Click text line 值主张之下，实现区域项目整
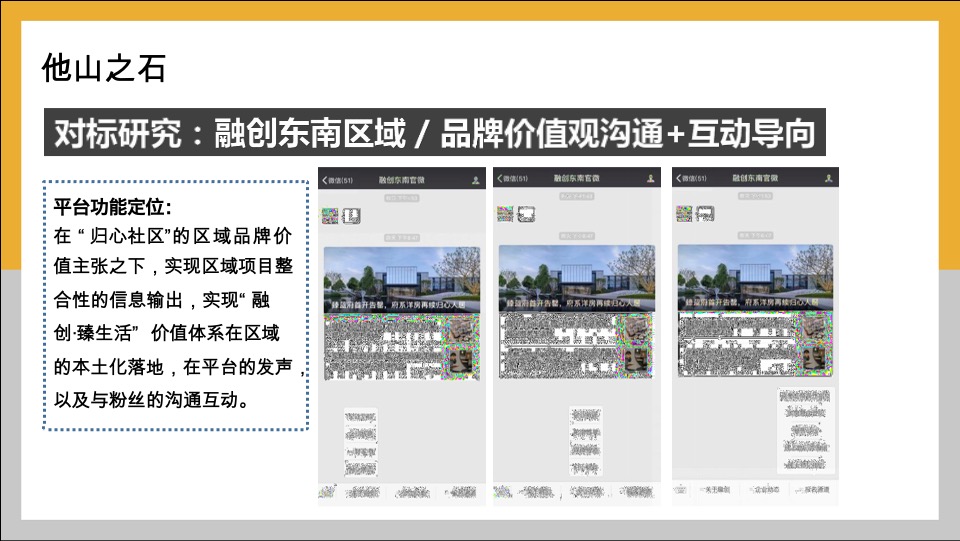This screenshot has height=541, width=960. coord(173,266)
